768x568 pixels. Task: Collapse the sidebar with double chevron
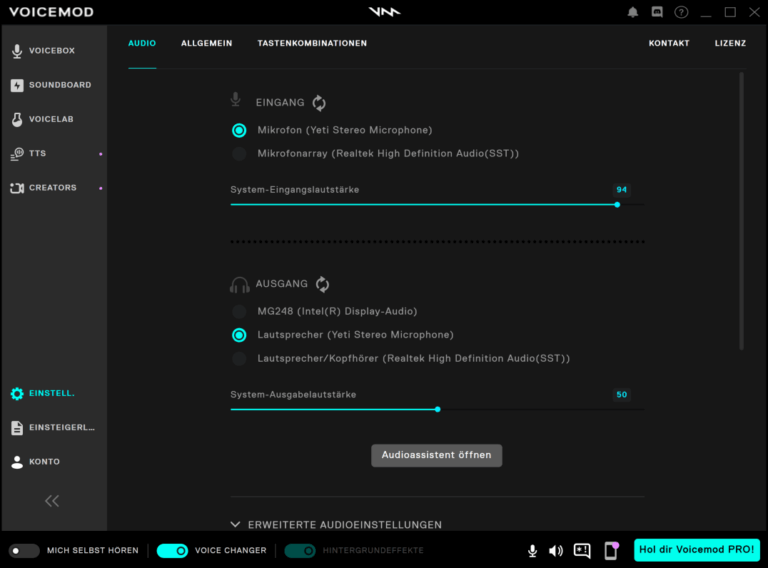click(x=52, y=501)
